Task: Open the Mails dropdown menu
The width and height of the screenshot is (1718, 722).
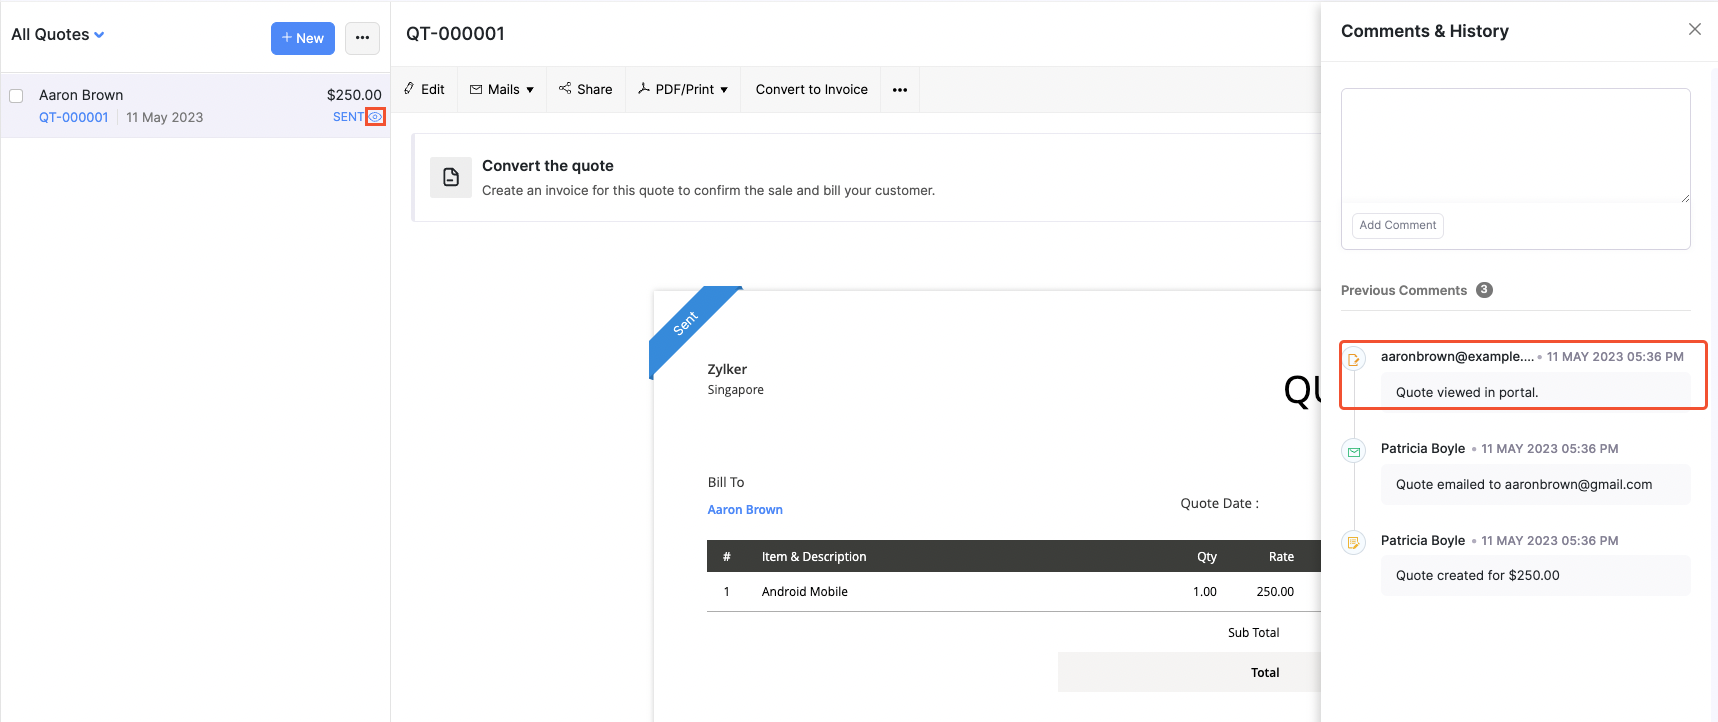Action: point(502,90)
